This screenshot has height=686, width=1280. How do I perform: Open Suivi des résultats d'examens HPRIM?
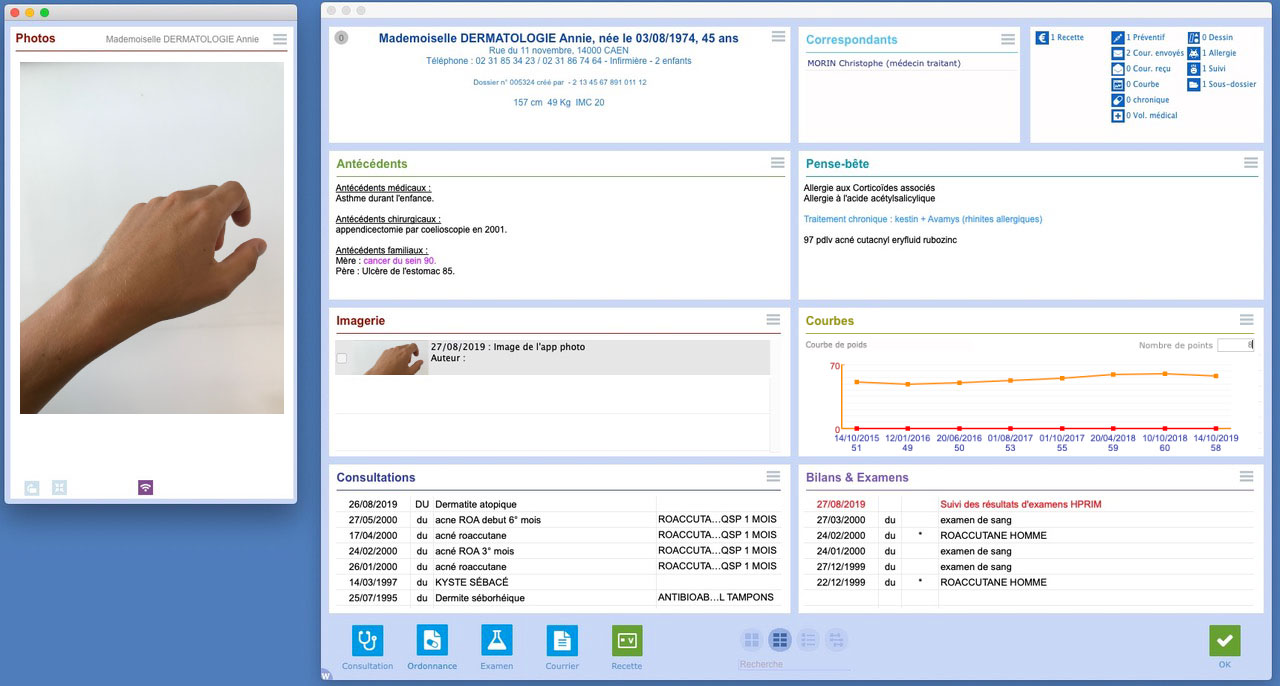pyautogui.click(x=1020, y=504)
